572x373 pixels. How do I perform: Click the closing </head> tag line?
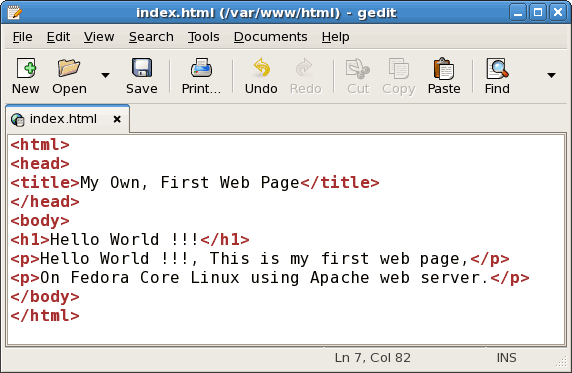click(x=45, y=202)
